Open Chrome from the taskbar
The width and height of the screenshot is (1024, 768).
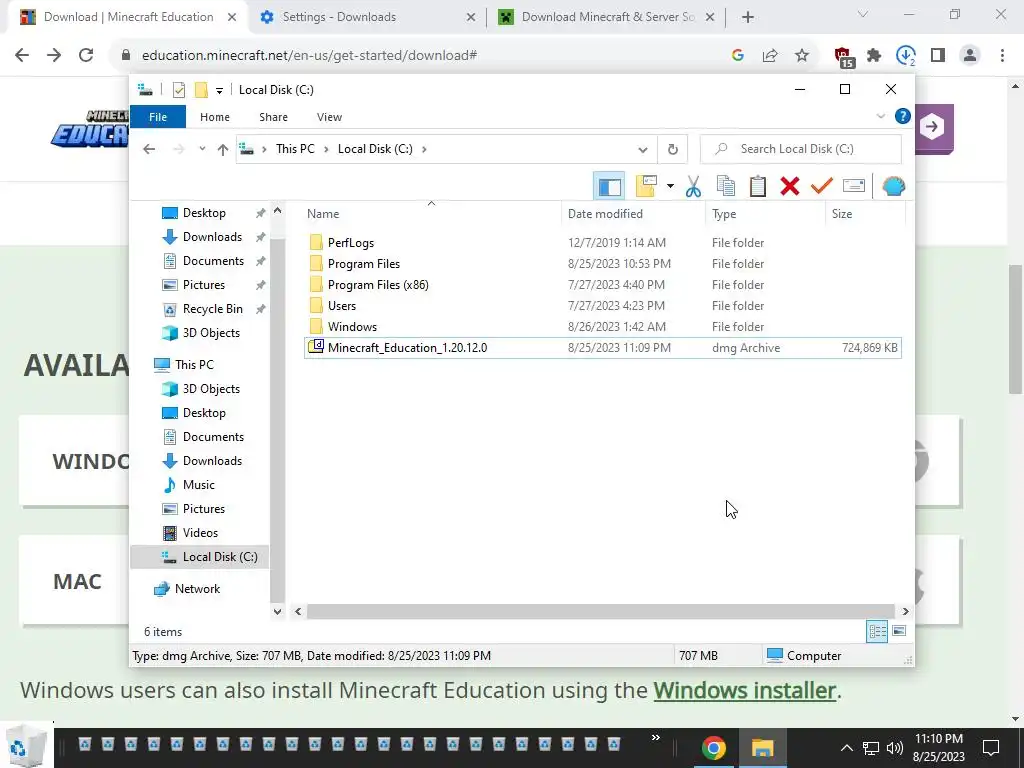pyautogui.click(x=714, y=748)
